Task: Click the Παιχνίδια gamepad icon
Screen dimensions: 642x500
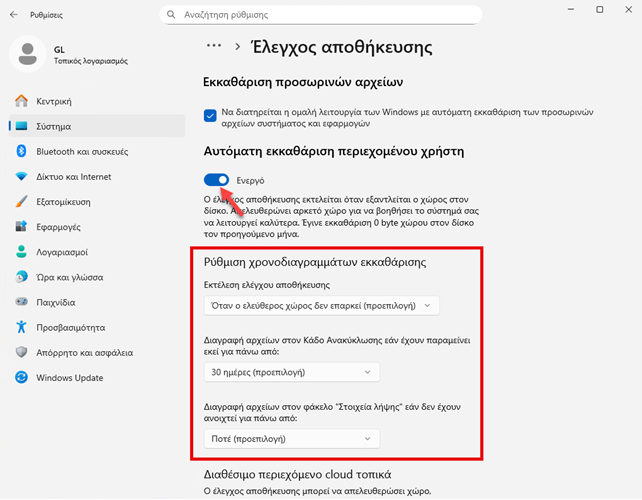Action: 21,302
